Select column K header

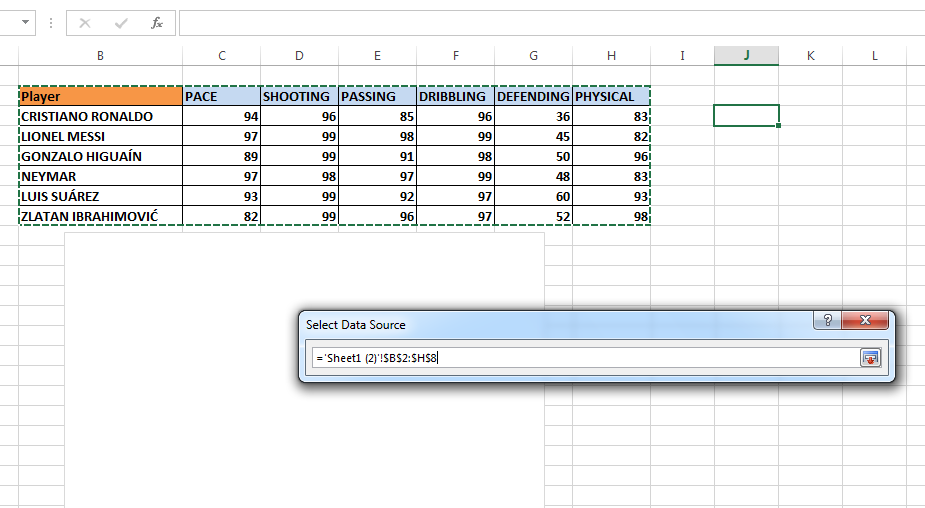(811, 55)
